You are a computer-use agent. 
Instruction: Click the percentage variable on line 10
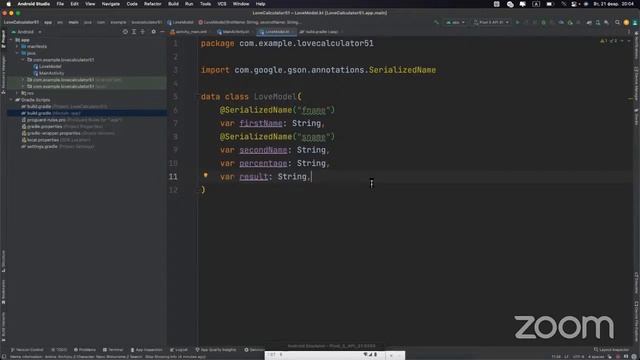coord(263,163)
